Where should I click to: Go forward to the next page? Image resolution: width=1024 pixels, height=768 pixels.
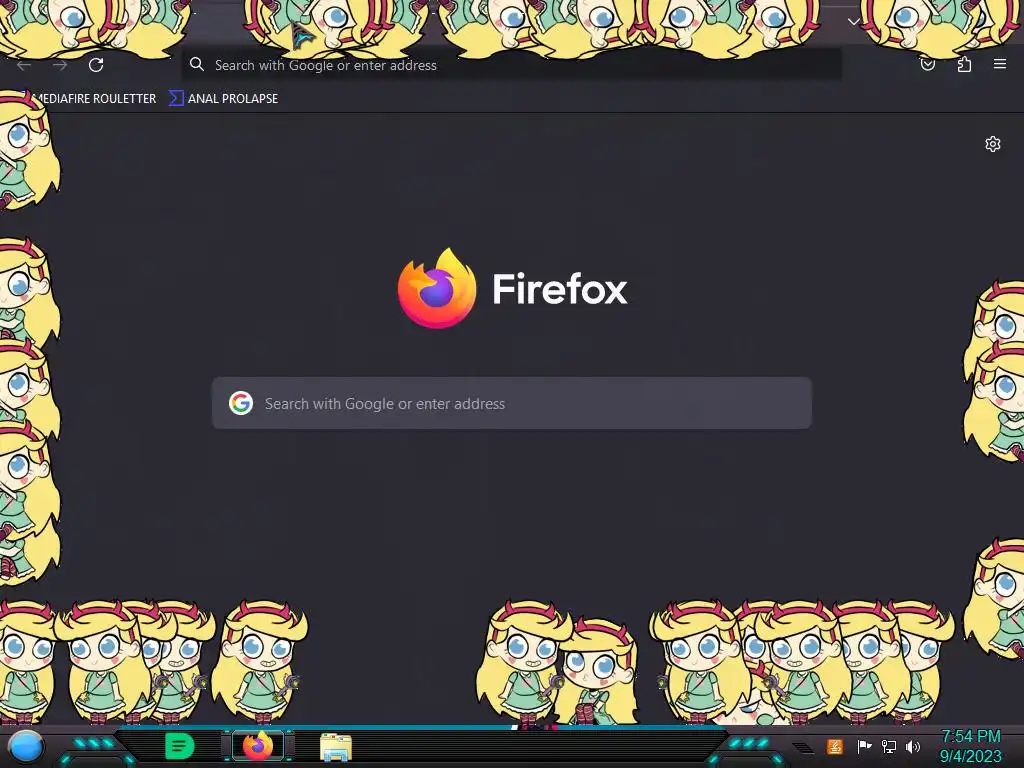click(x=60, y=65)
